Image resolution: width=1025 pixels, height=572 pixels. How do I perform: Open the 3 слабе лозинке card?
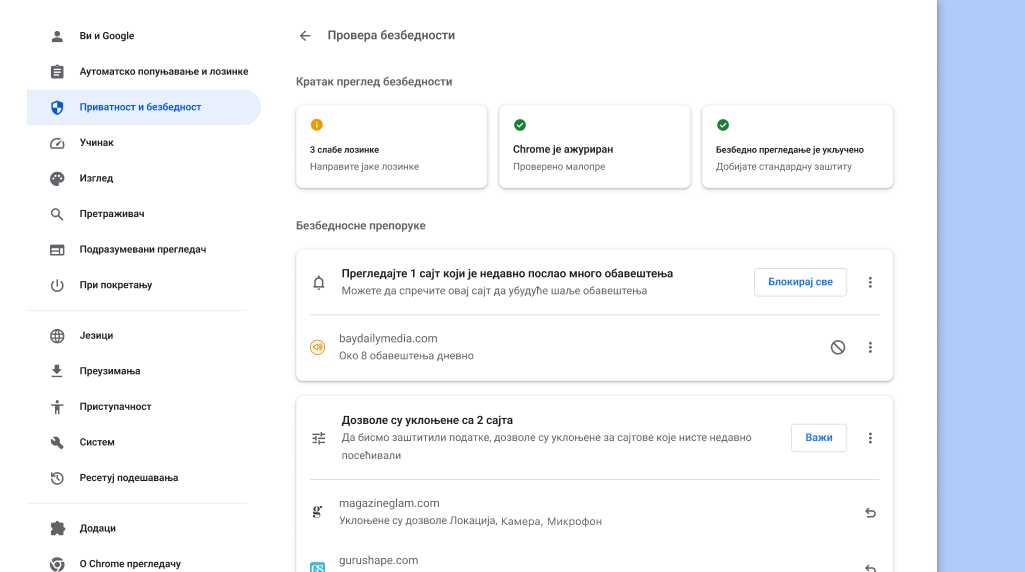(x=392, y=146)
